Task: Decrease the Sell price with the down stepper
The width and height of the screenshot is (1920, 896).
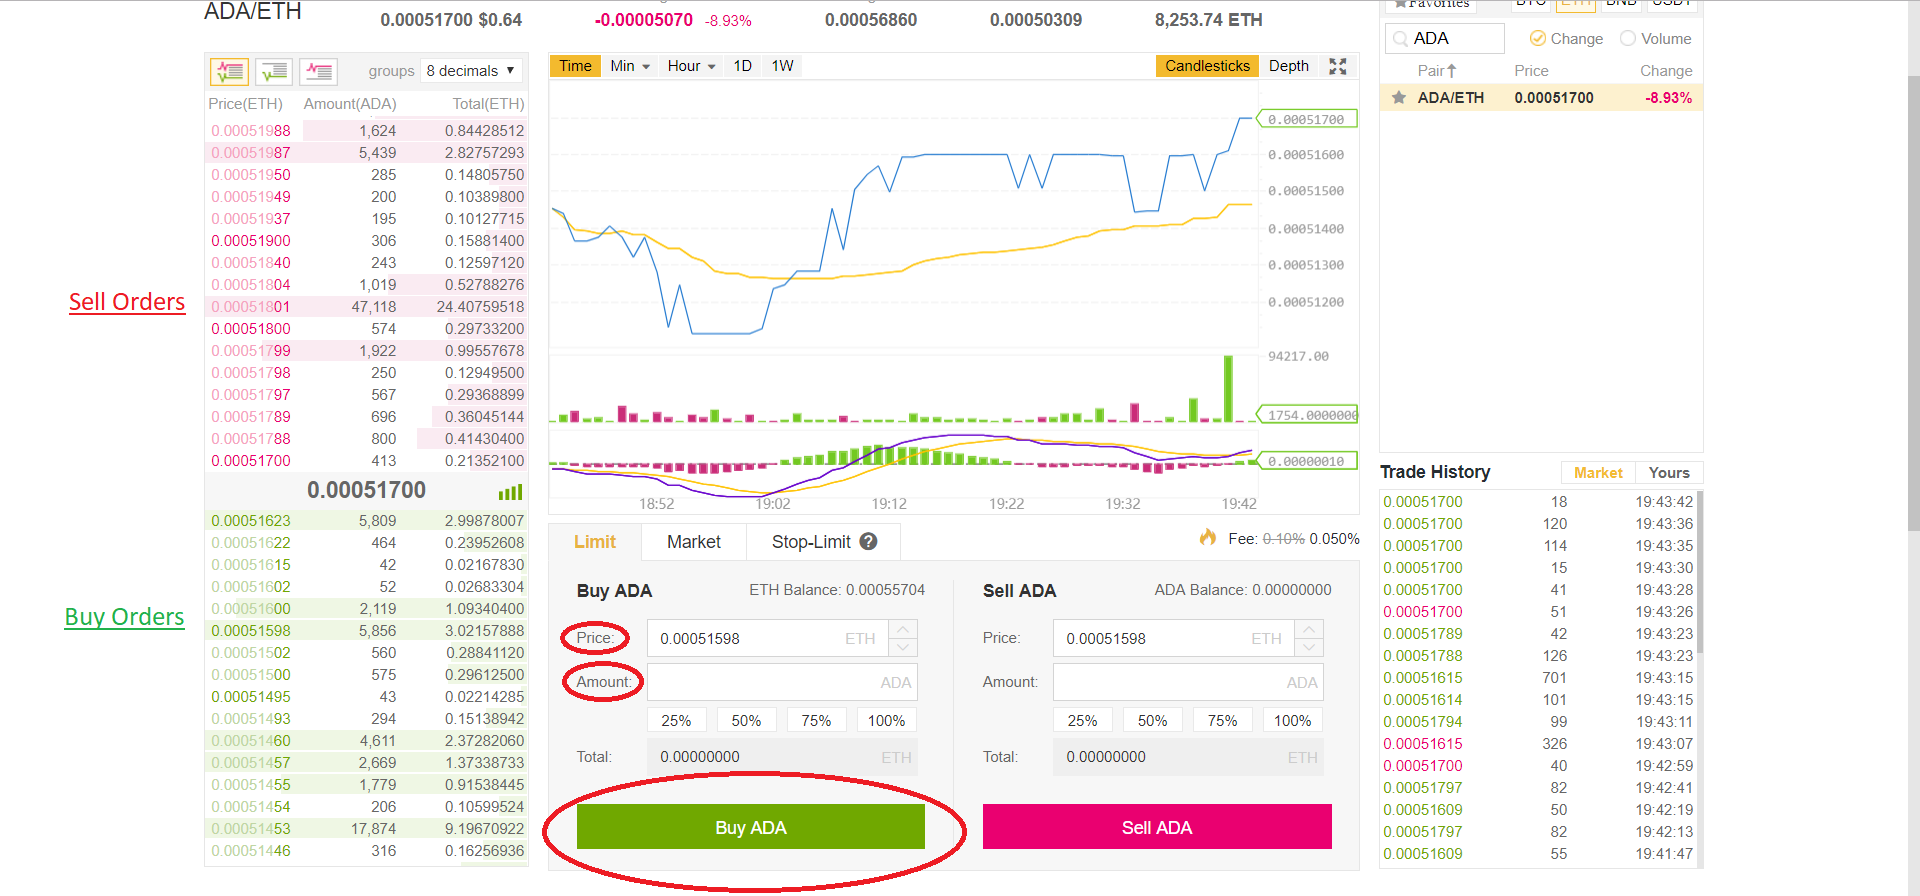Action: [1309, 648]
